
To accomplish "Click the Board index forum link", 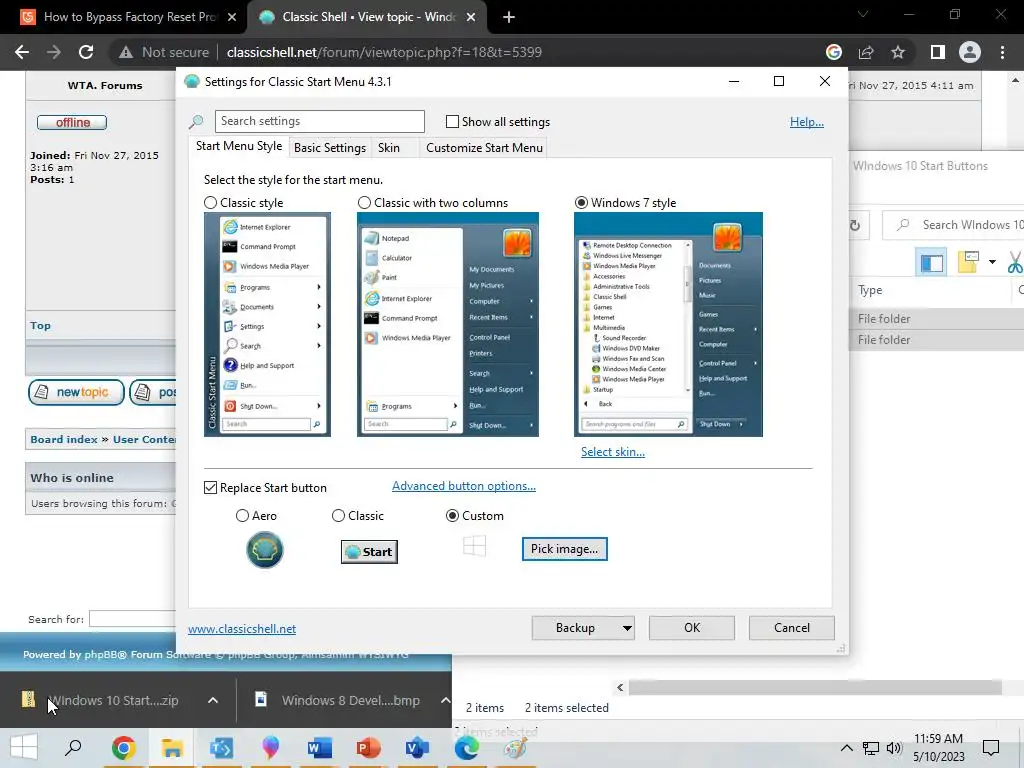I will click(x=64, y=440).
